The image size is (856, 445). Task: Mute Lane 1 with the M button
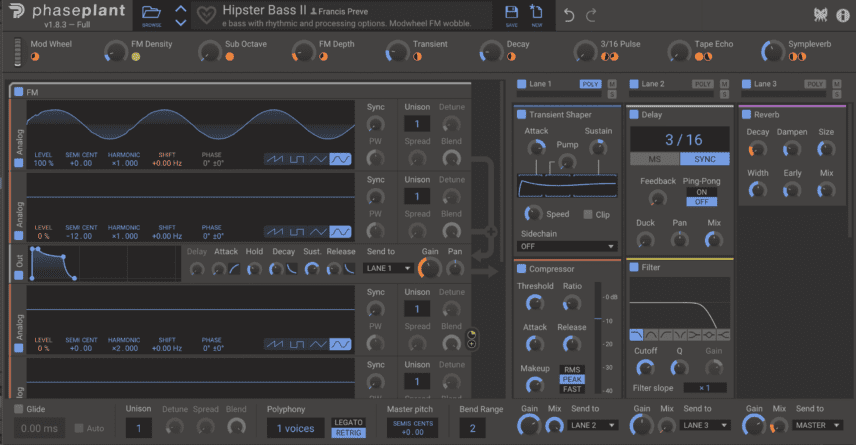(x=612, y=84)
